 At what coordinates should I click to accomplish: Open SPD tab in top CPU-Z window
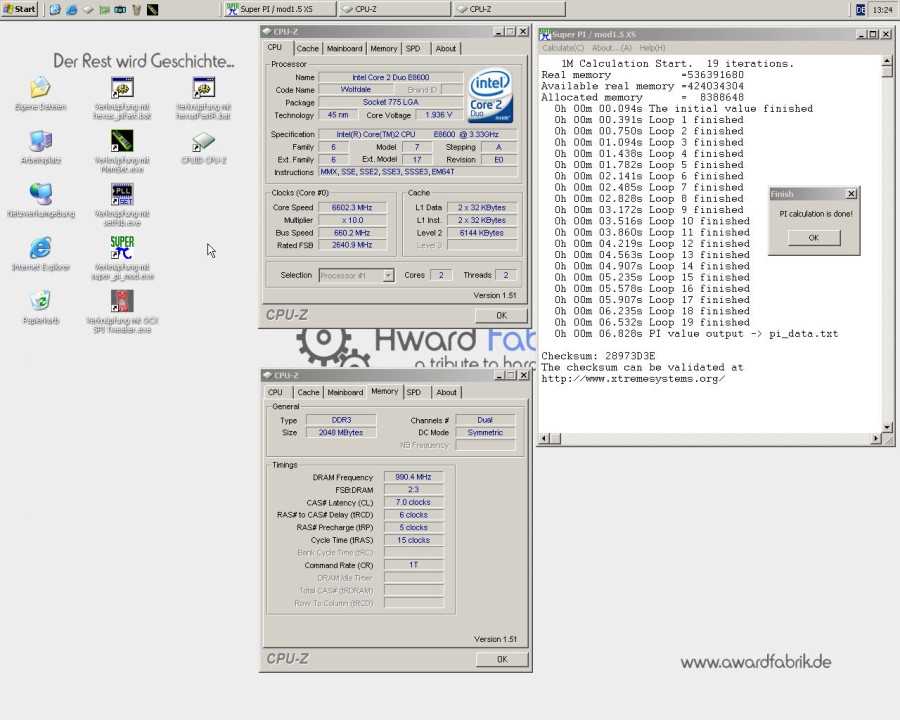[413, 49]
